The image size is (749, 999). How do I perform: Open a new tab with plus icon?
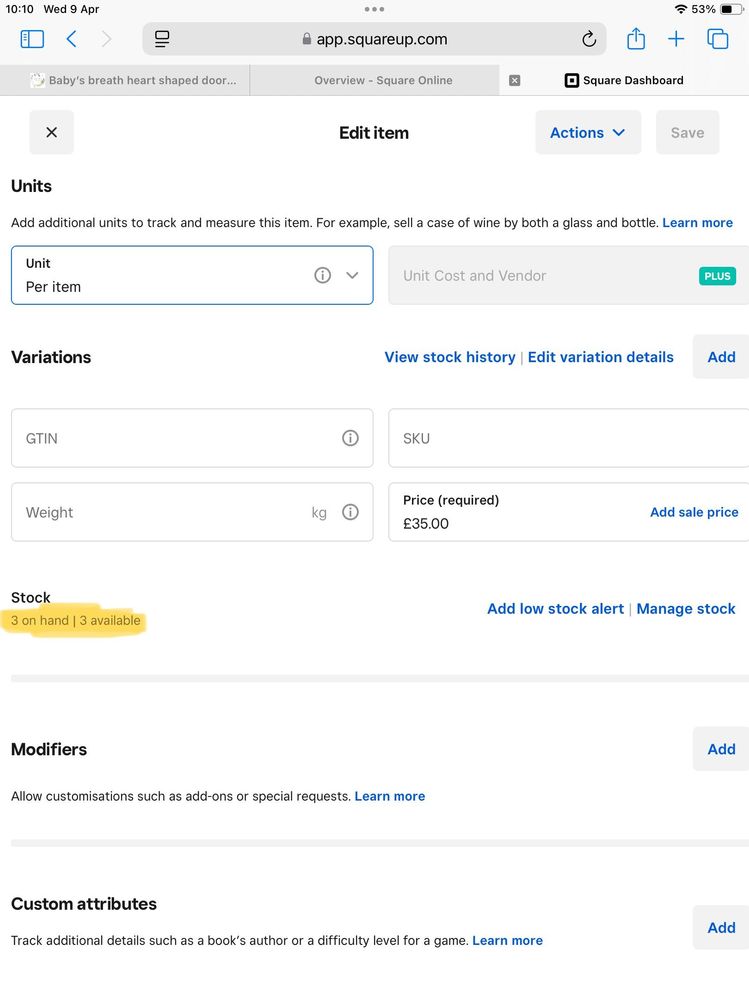pos(677,39)
